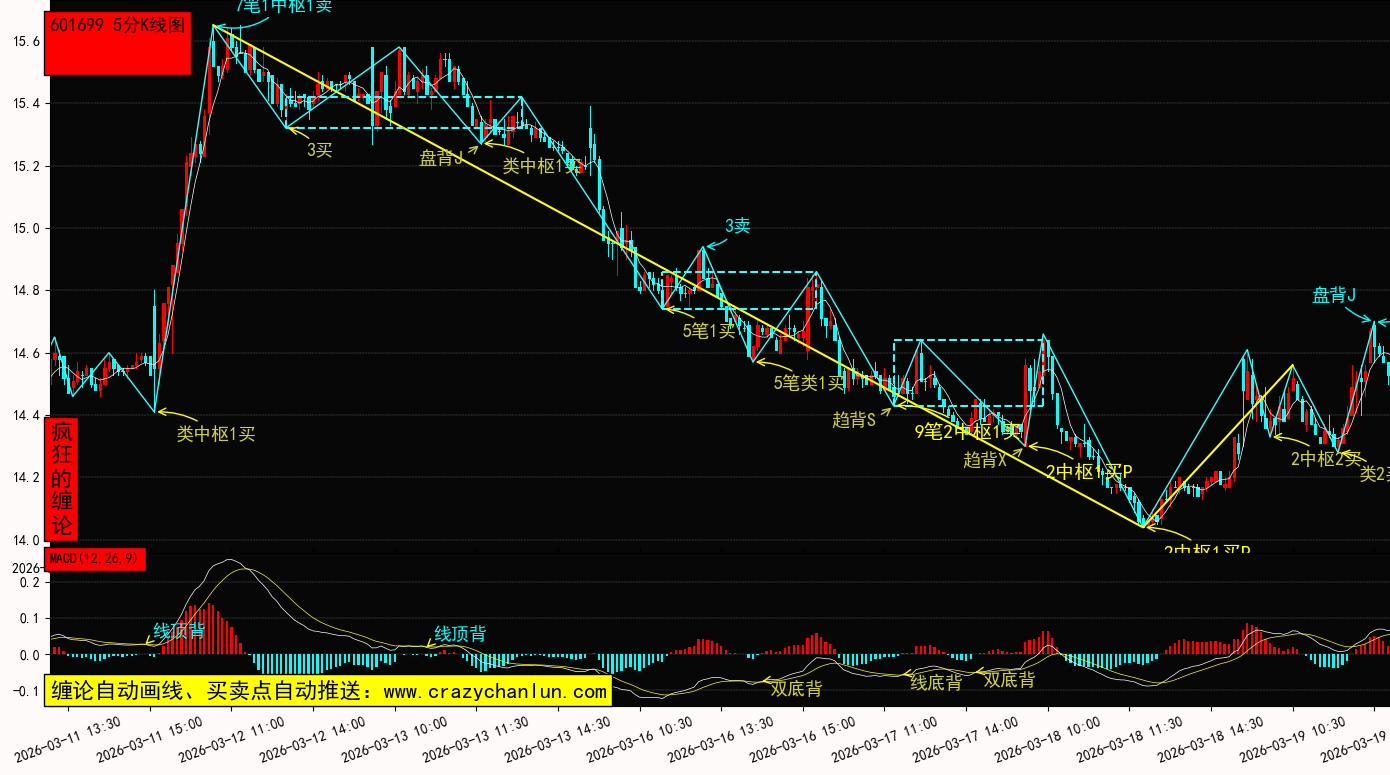This screenshot has height=775, width=1390.
Task: Click the "线底背" label in MACD panel
Action: coord(936,683)
